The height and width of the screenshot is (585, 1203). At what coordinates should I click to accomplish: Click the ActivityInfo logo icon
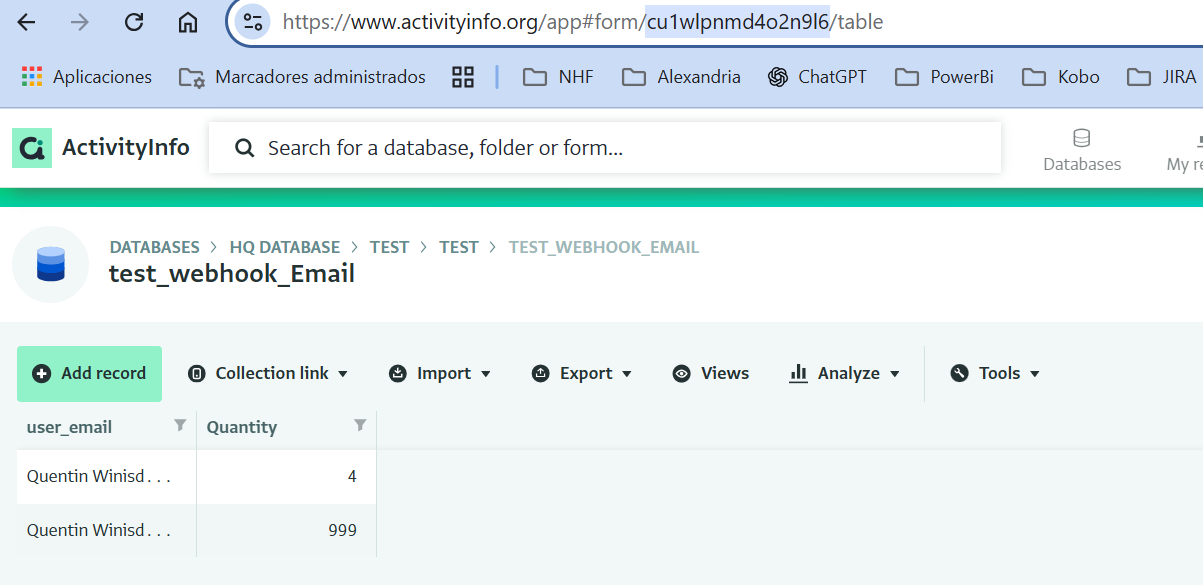(32, 148)
